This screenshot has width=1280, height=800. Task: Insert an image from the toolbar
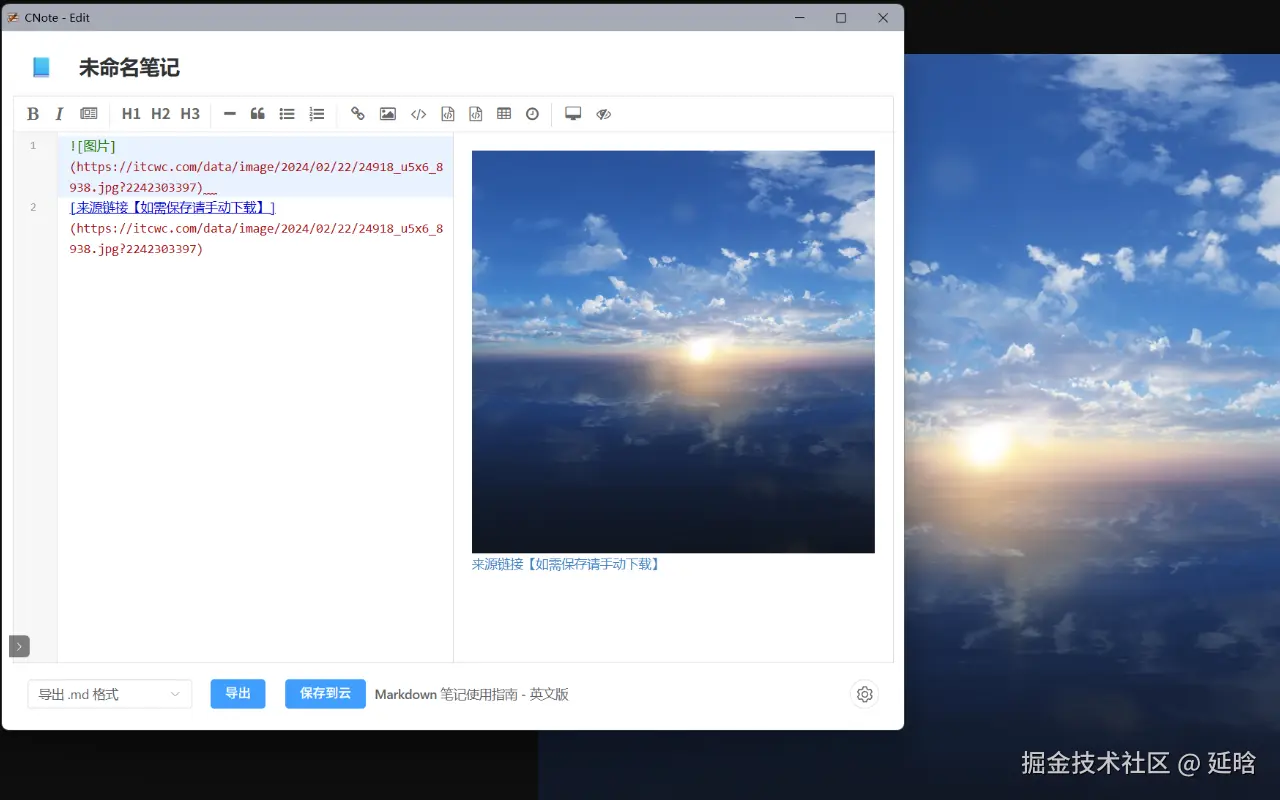point(388,114)
